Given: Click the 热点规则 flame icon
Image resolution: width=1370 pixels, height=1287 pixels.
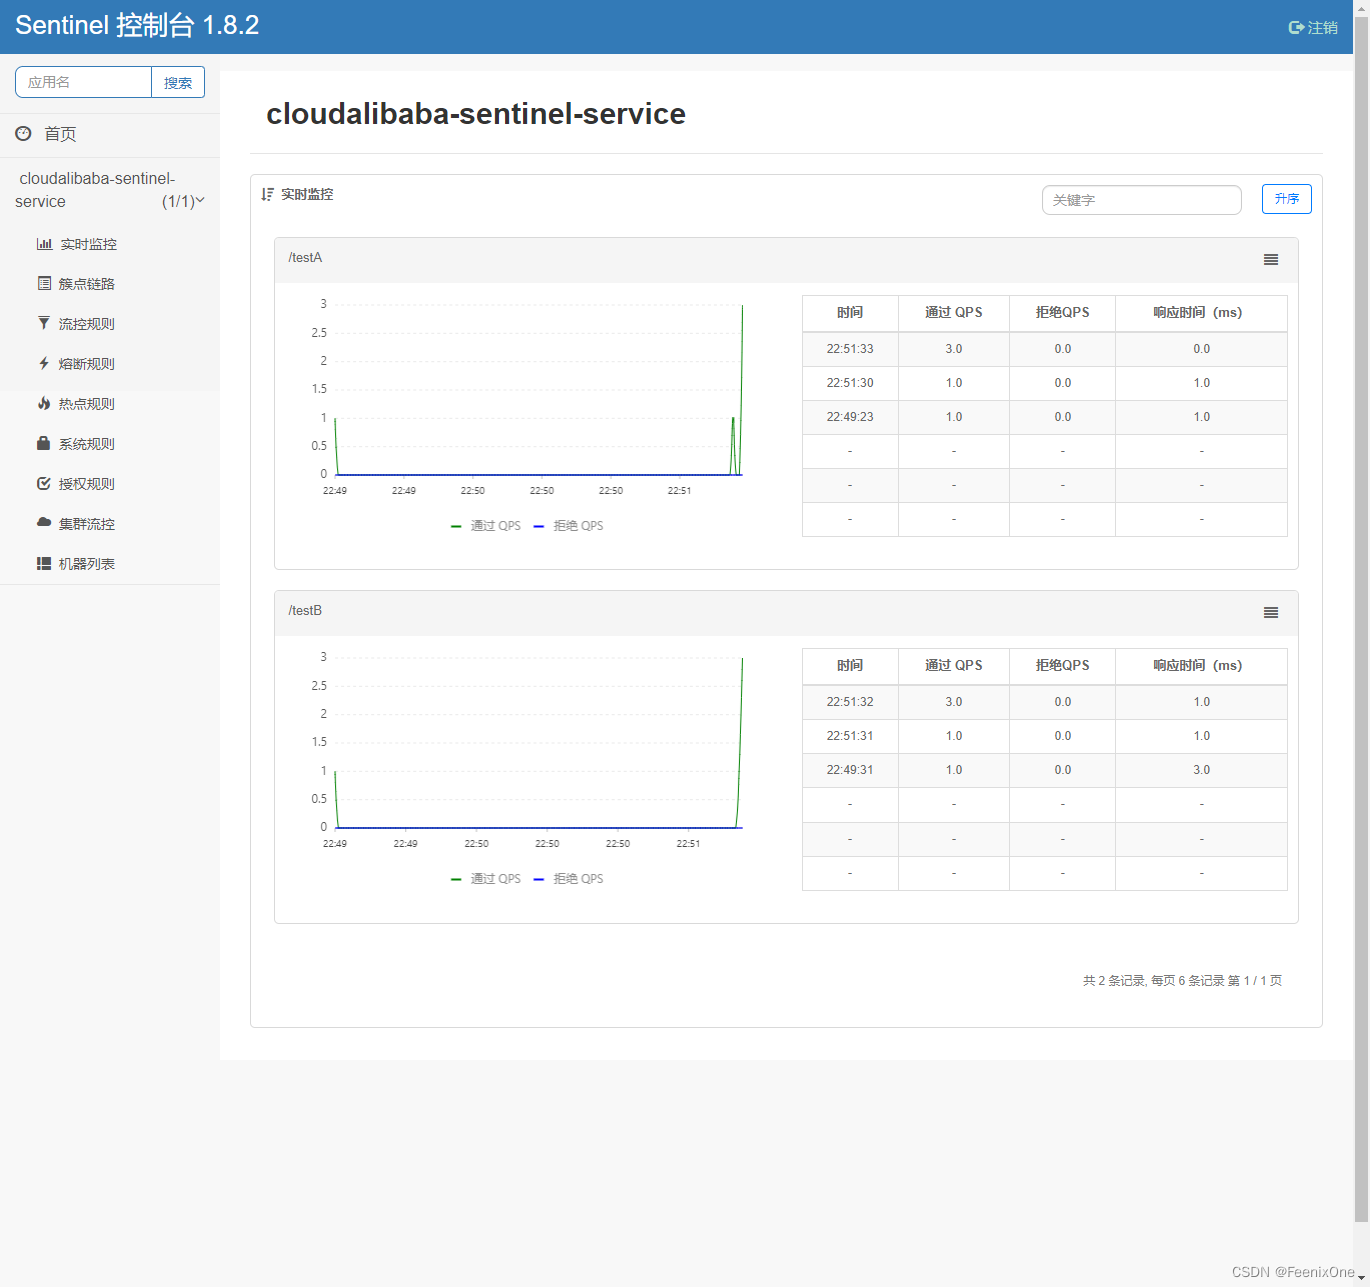Looking at the screenshot, I should pos(44,403).
